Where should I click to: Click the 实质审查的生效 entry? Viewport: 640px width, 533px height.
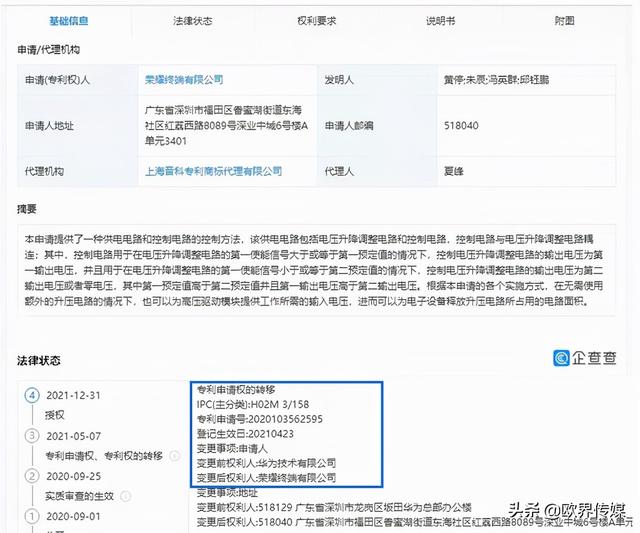(79, 496)
